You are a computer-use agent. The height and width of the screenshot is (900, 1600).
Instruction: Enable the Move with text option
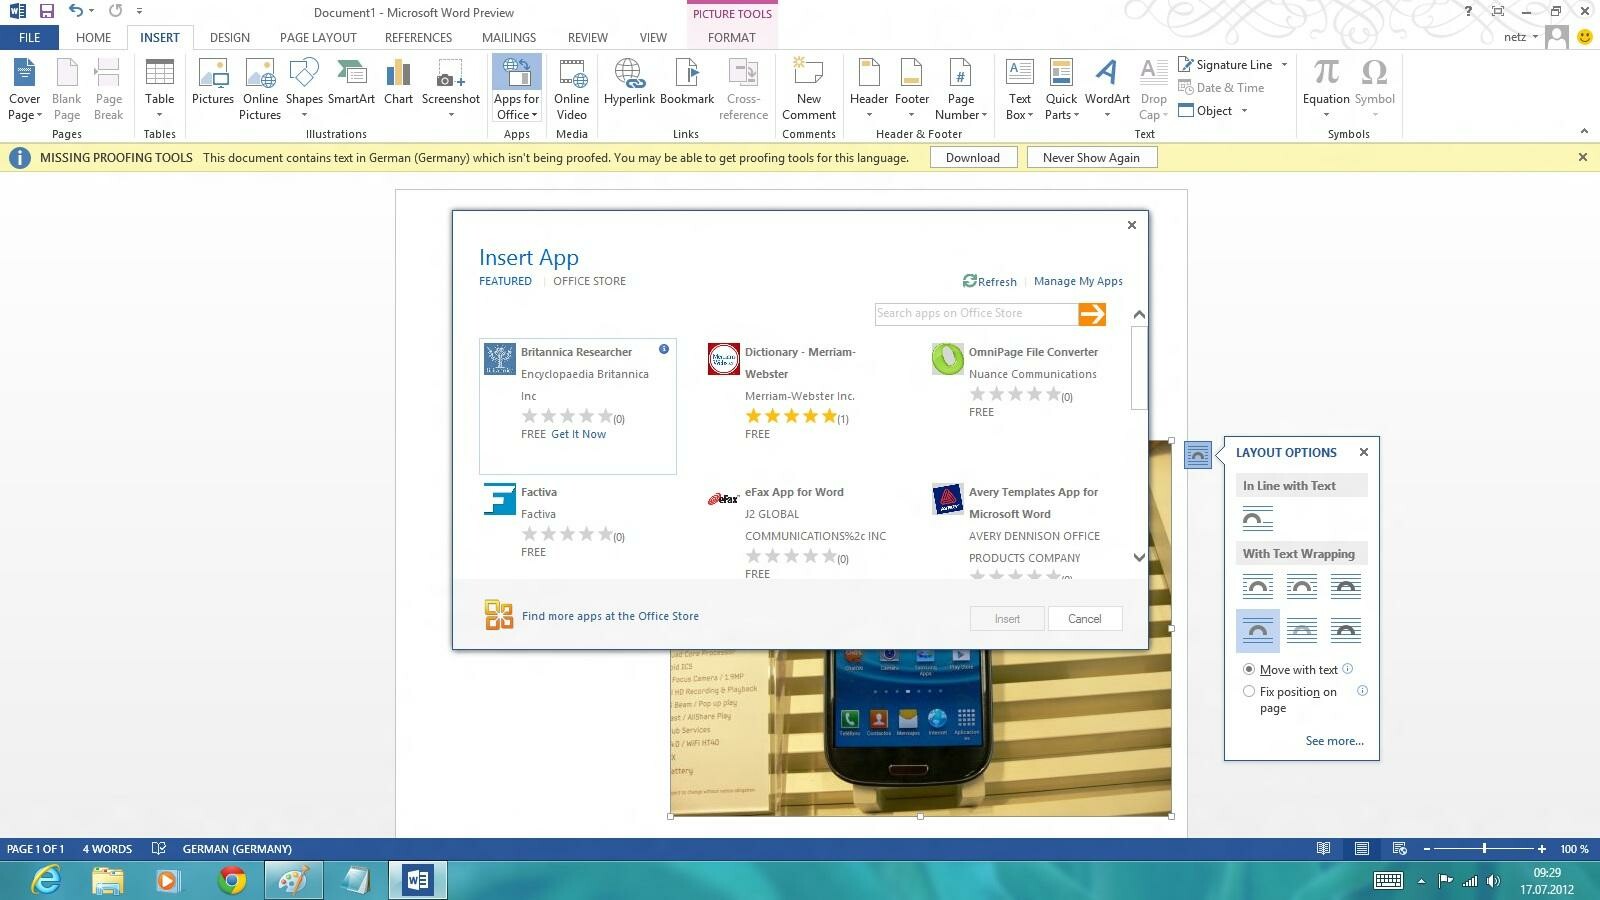pos(1249,669)
